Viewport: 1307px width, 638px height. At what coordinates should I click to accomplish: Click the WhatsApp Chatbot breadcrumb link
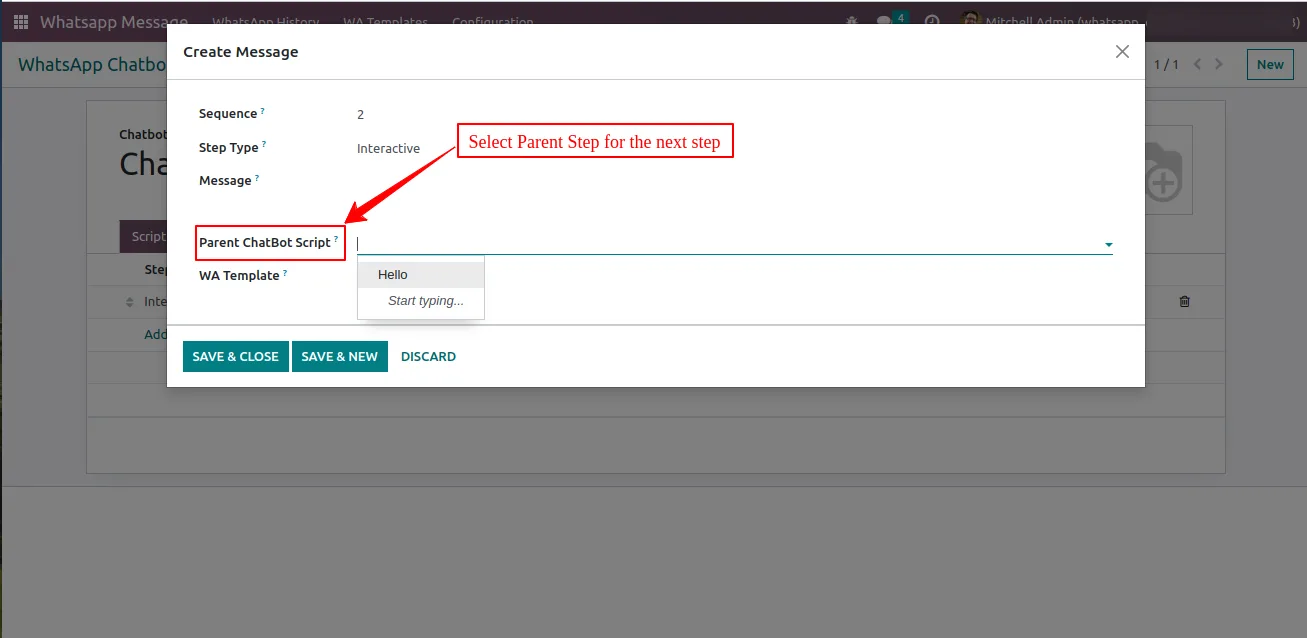[92, 64]
